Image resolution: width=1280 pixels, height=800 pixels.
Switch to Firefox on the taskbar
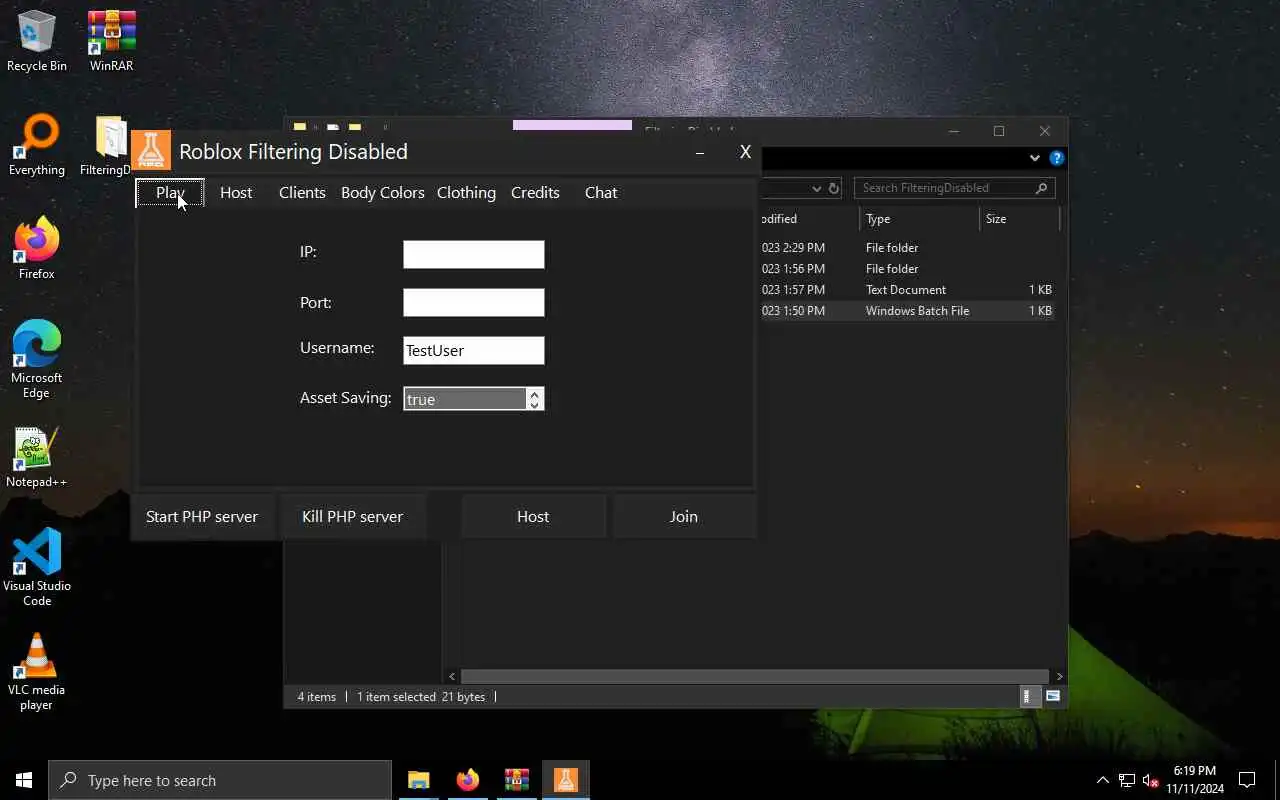(467, 780)
